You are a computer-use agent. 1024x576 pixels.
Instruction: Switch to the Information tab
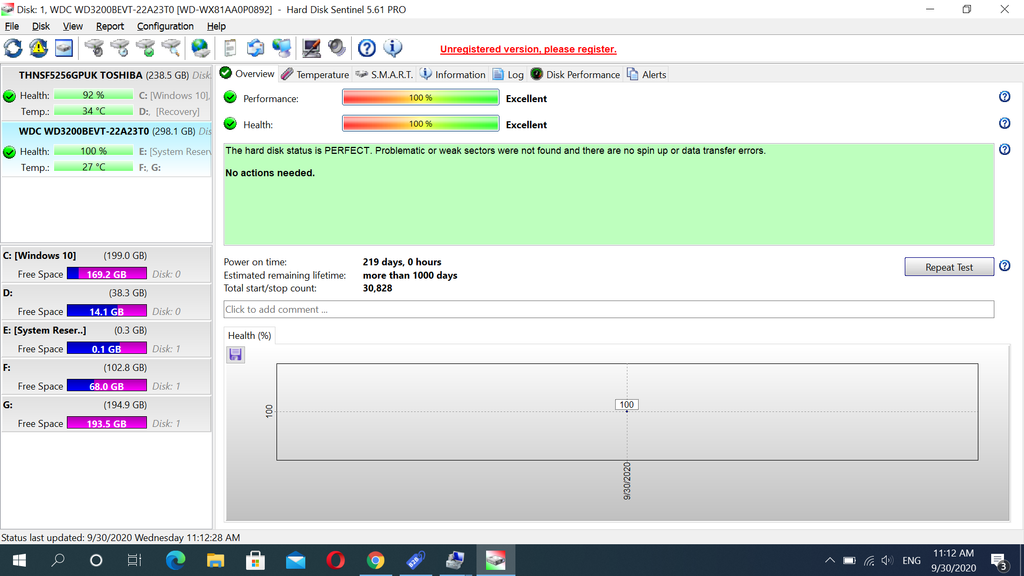coord(453,74)
